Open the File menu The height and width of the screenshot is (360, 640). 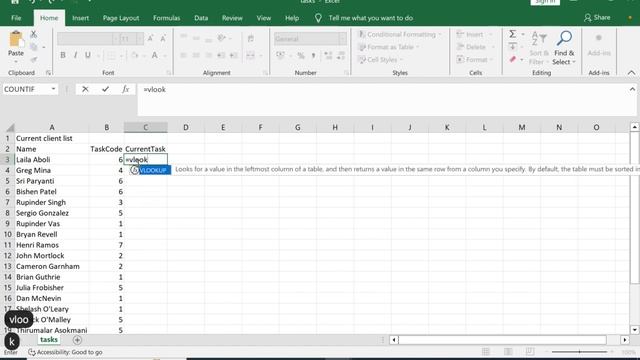tap(16, 18)
